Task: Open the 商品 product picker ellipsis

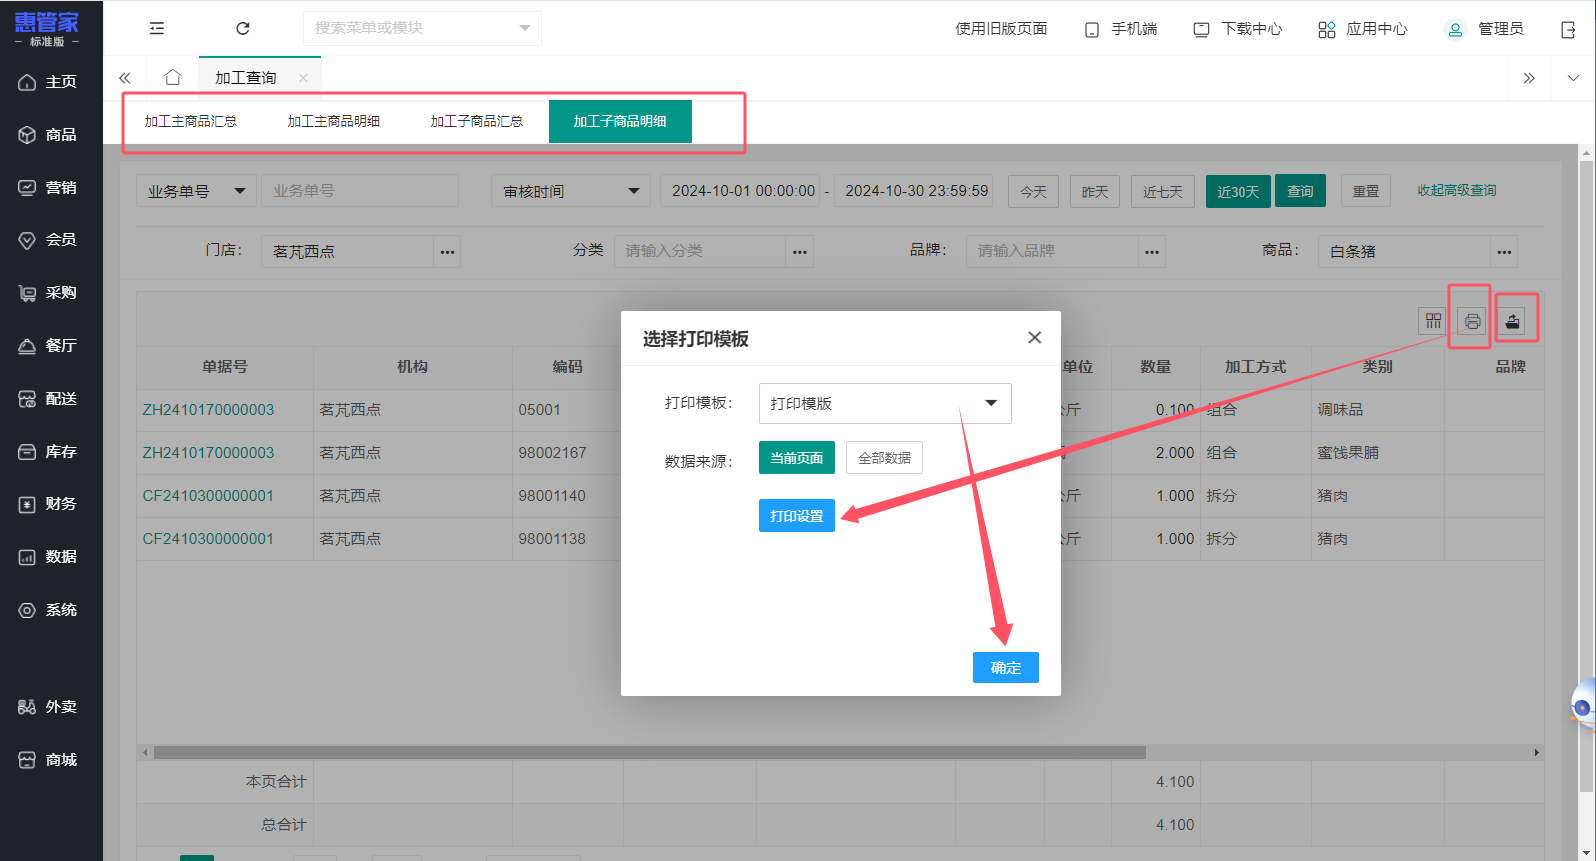Action: point(1504,251)
